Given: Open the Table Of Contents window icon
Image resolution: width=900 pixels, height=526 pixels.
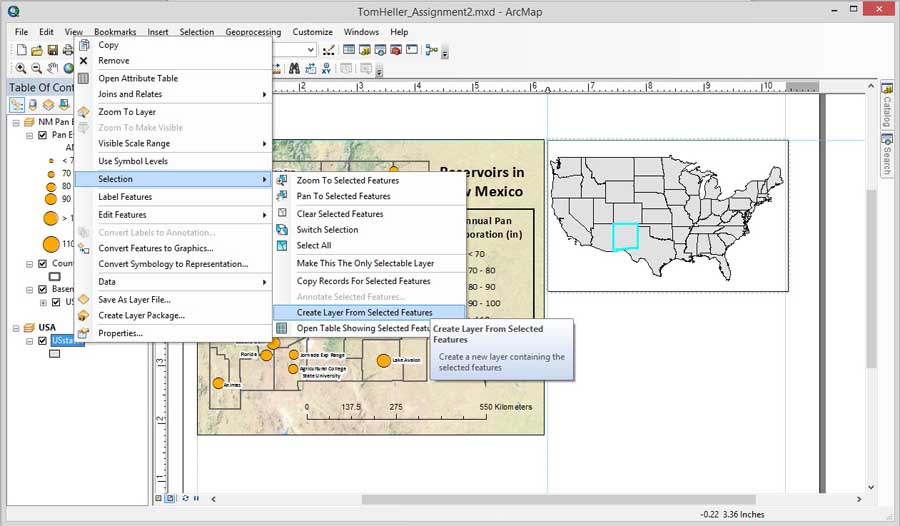Looking at the screenshot, I should click(x=348, y=50).
